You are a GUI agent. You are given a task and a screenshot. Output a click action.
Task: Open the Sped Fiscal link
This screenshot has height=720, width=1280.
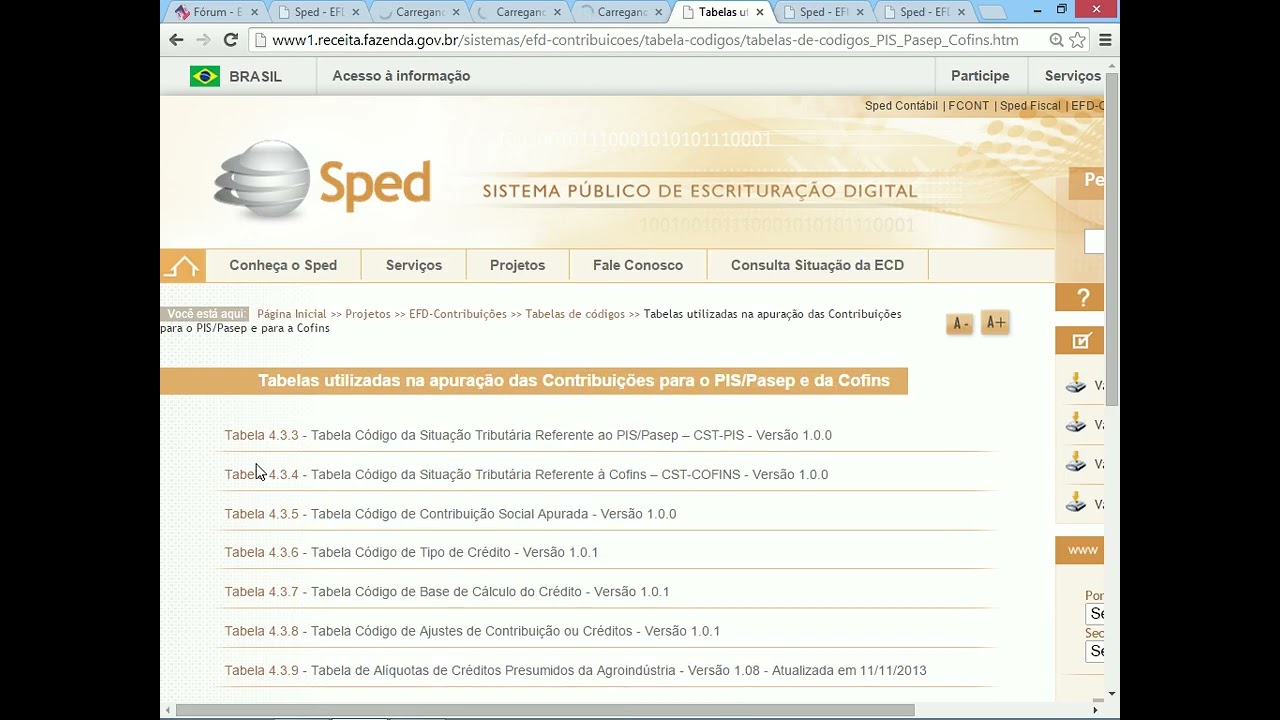1030,106
